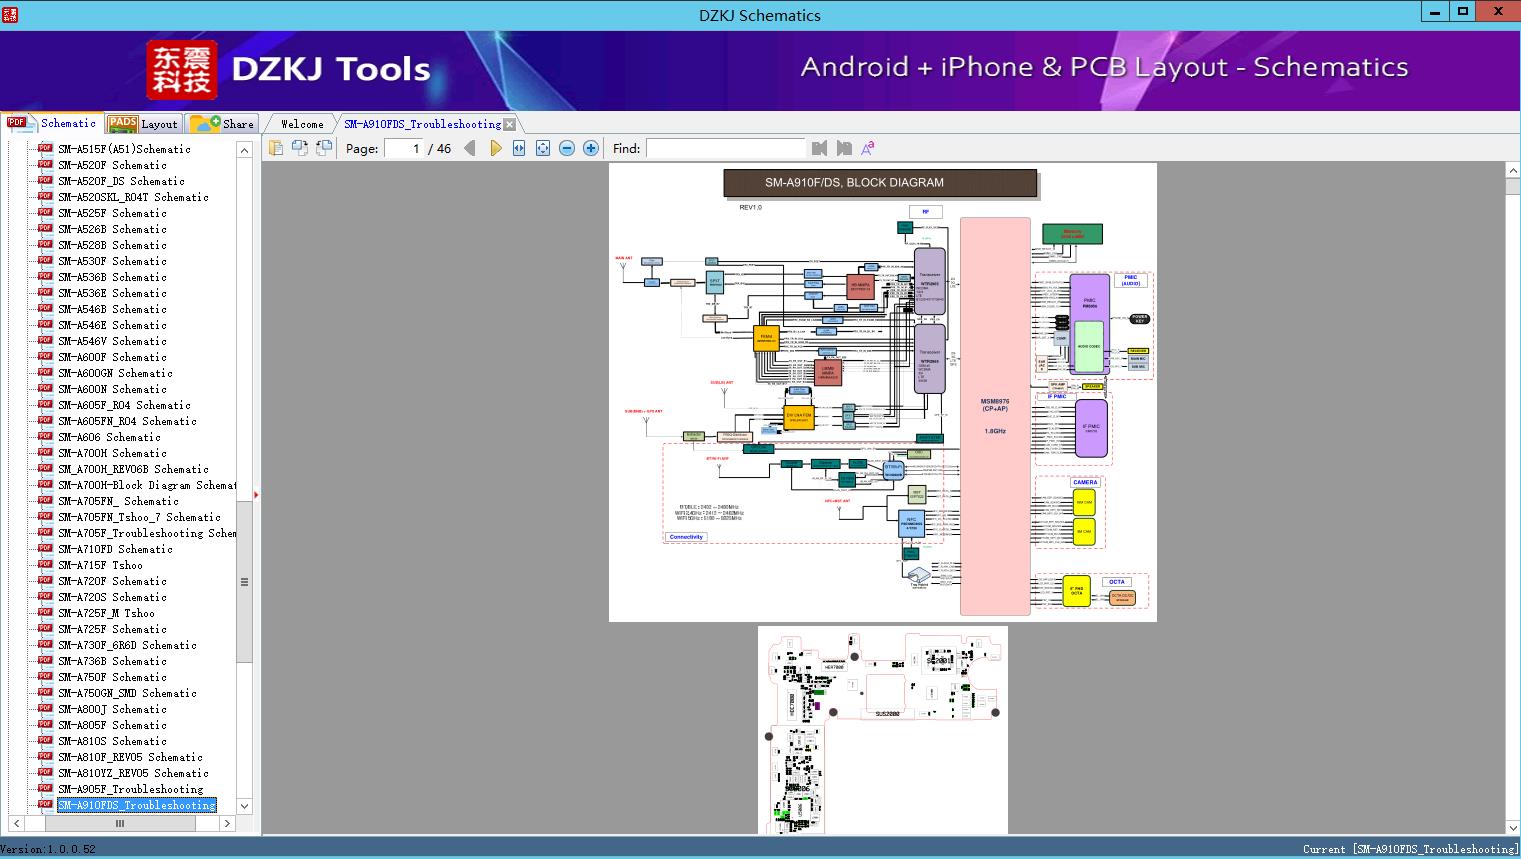Click the DZKJ red logo

(182, 70)
